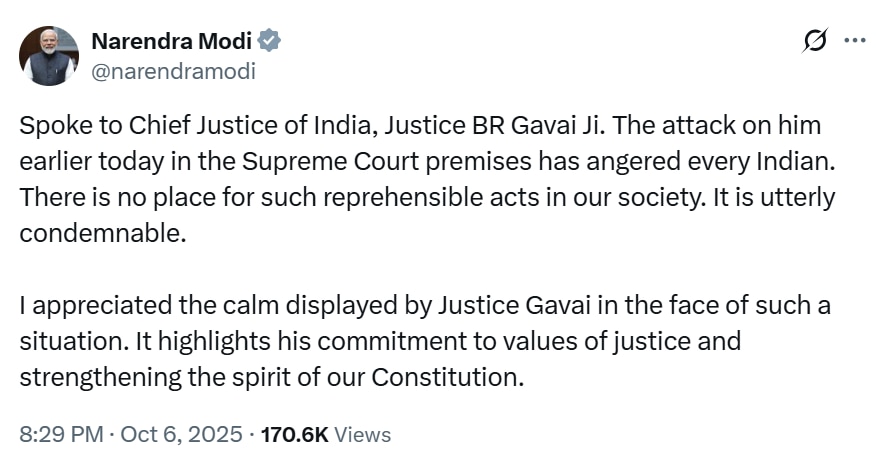
Task: Open the Narendra Modi display name link
Action: pos(172,41)
